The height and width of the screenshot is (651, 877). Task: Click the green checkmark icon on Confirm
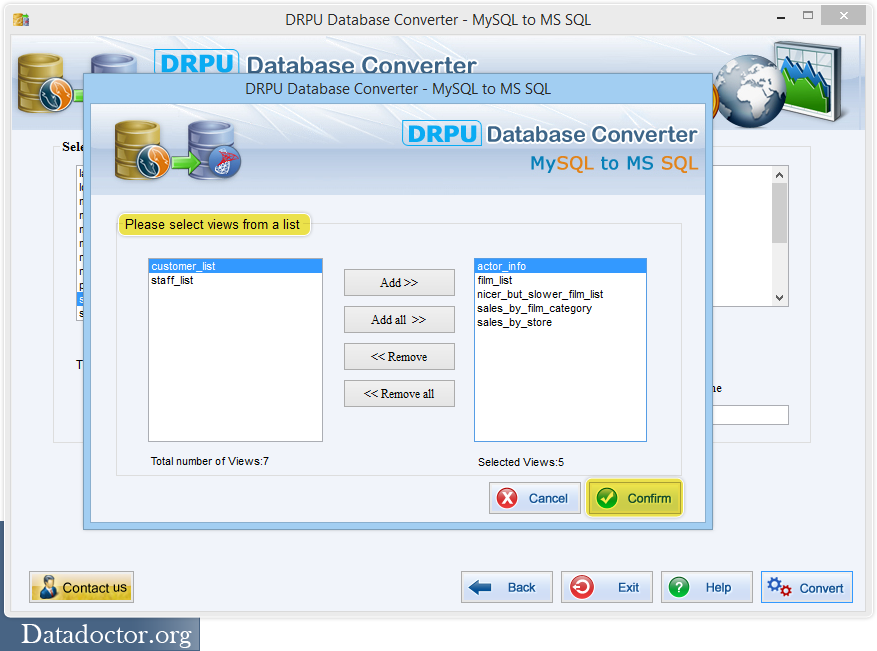pos(607,498)
